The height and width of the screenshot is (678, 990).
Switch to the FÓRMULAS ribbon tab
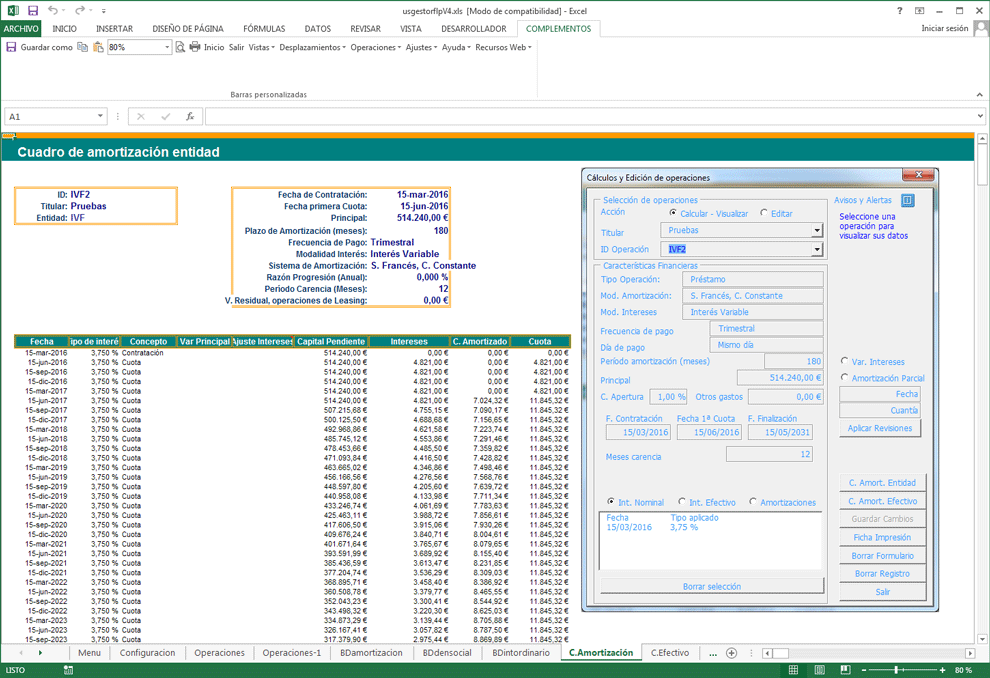click(264, 29)
